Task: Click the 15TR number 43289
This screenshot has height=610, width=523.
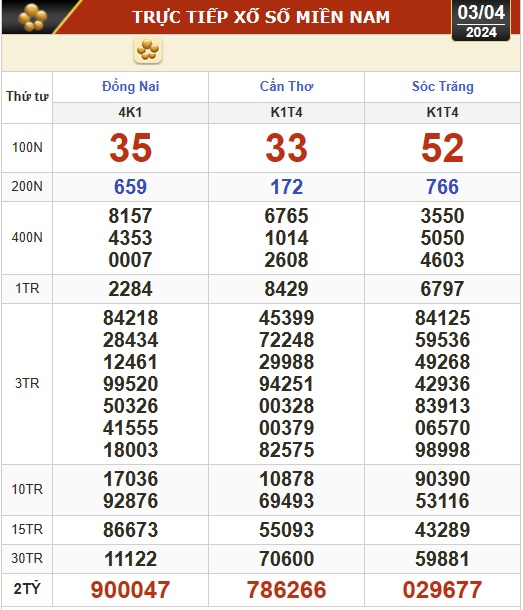Action: click(442, 530)
